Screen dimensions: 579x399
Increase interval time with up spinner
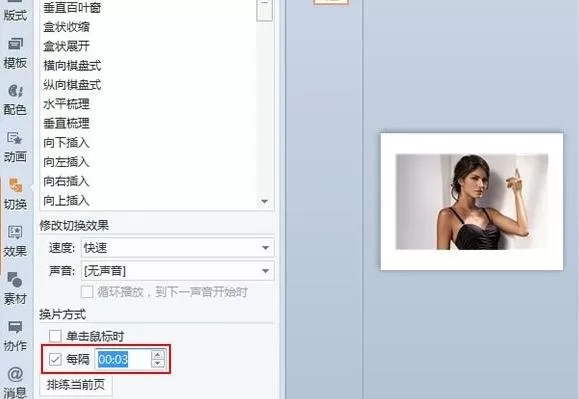[158, 355]
